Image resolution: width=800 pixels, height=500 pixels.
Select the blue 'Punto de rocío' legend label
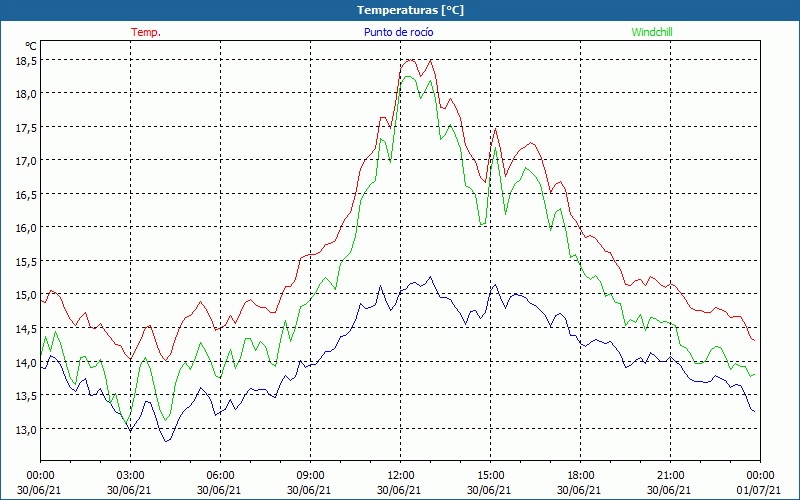tap(398, 32)
